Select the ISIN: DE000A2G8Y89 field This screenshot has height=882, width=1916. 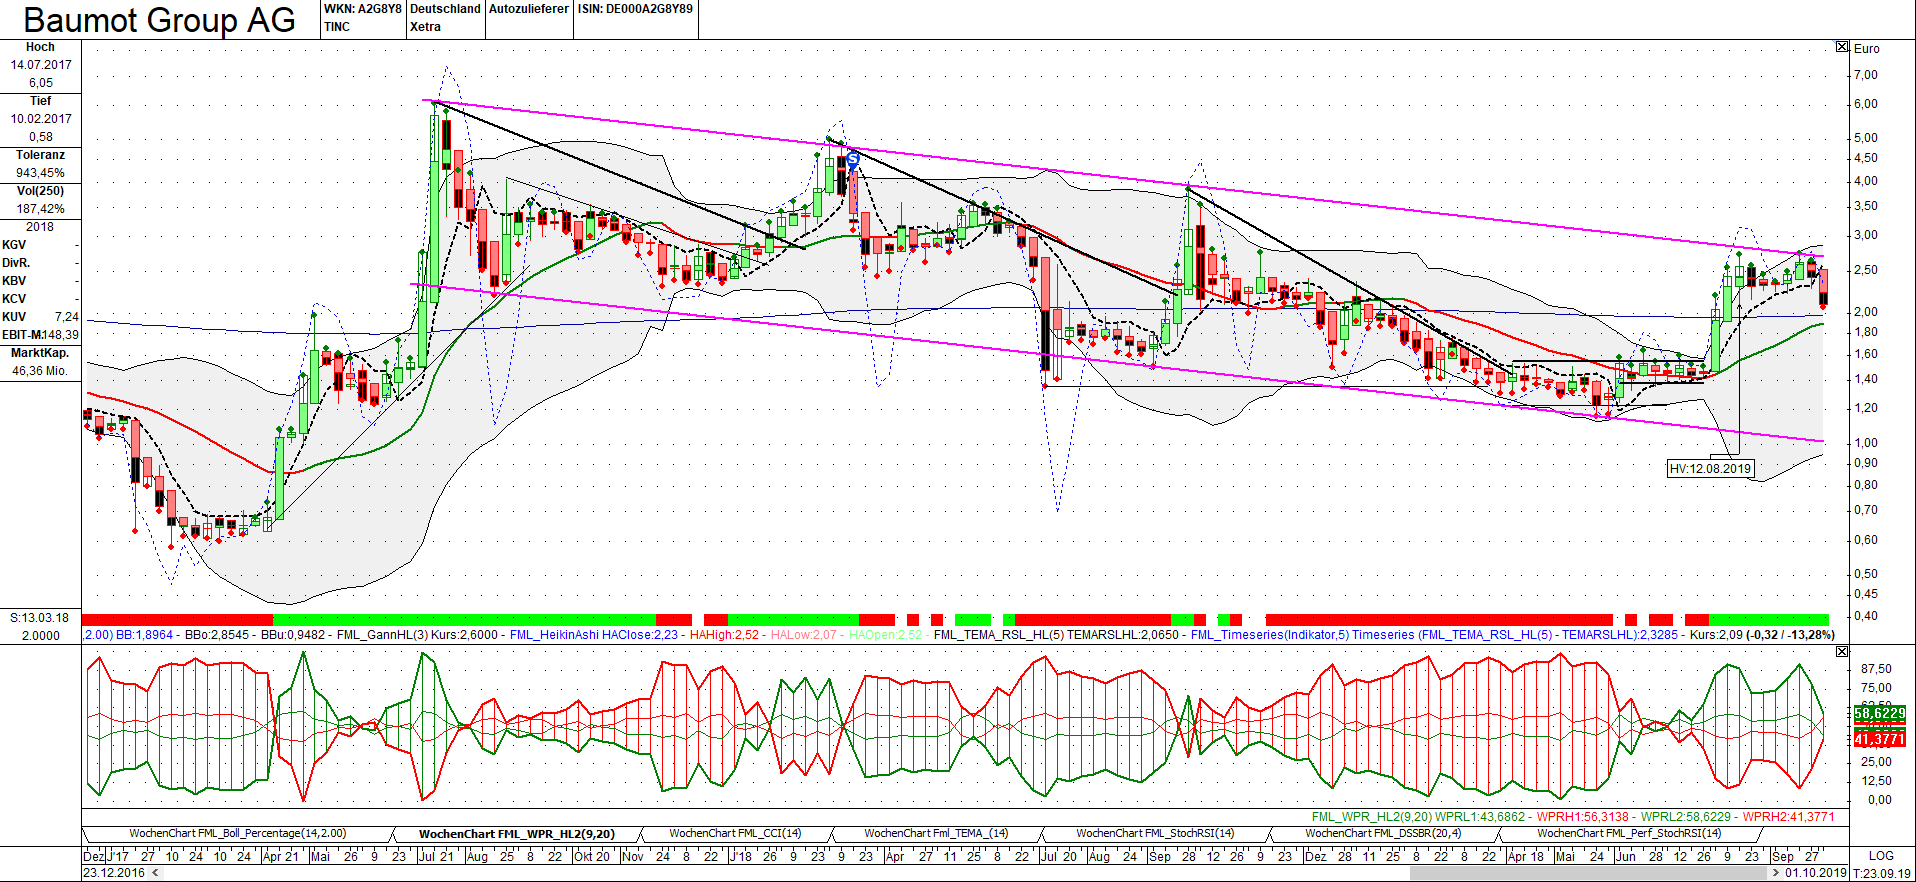click(635, 9)
